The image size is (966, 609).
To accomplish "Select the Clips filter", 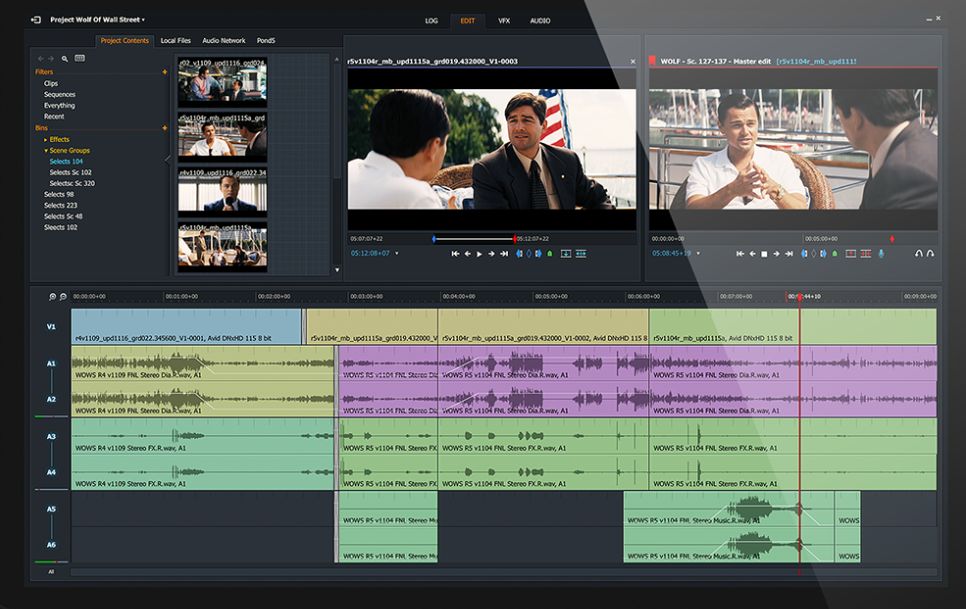I will 51,84.
